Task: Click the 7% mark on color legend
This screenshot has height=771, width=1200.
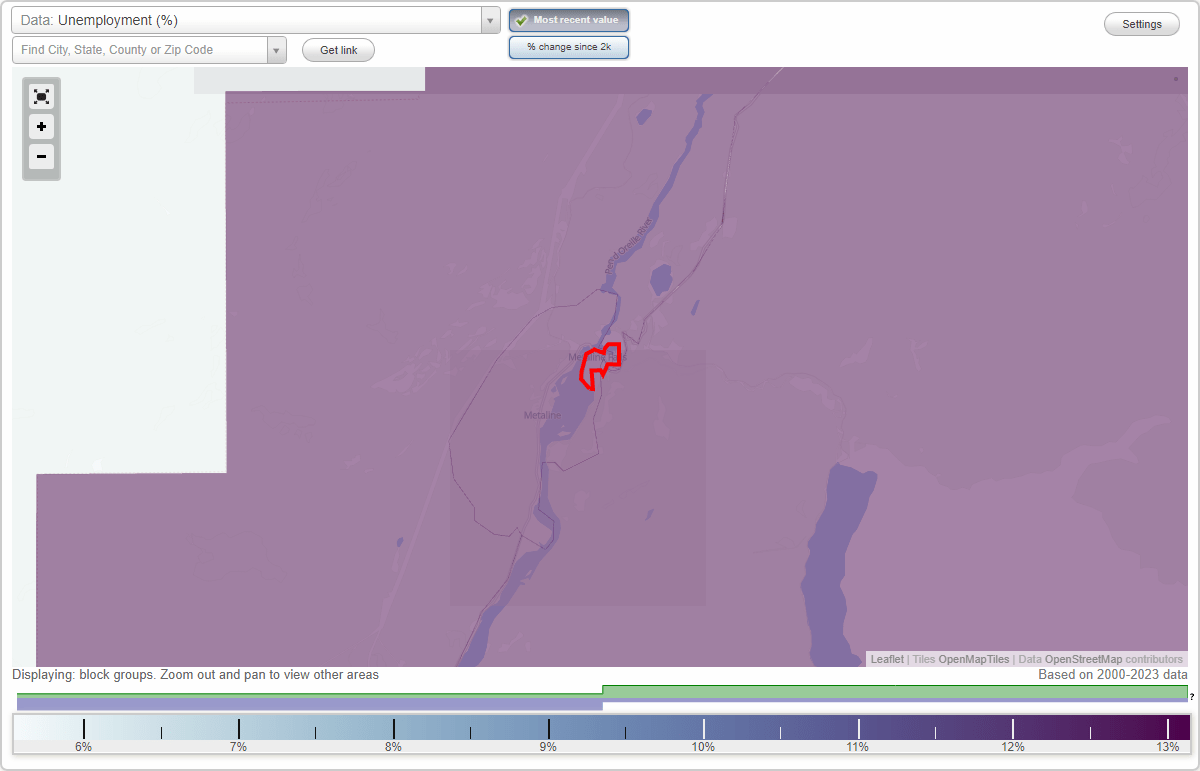Action: pos(239,747)
